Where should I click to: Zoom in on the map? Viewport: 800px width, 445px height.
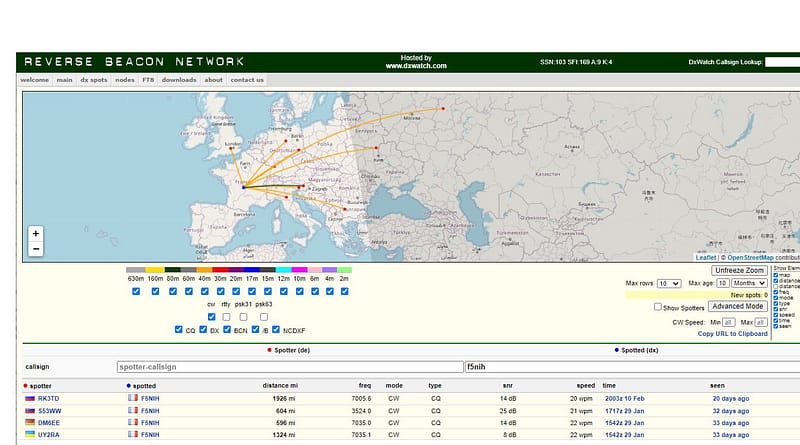tap(36, 233)
